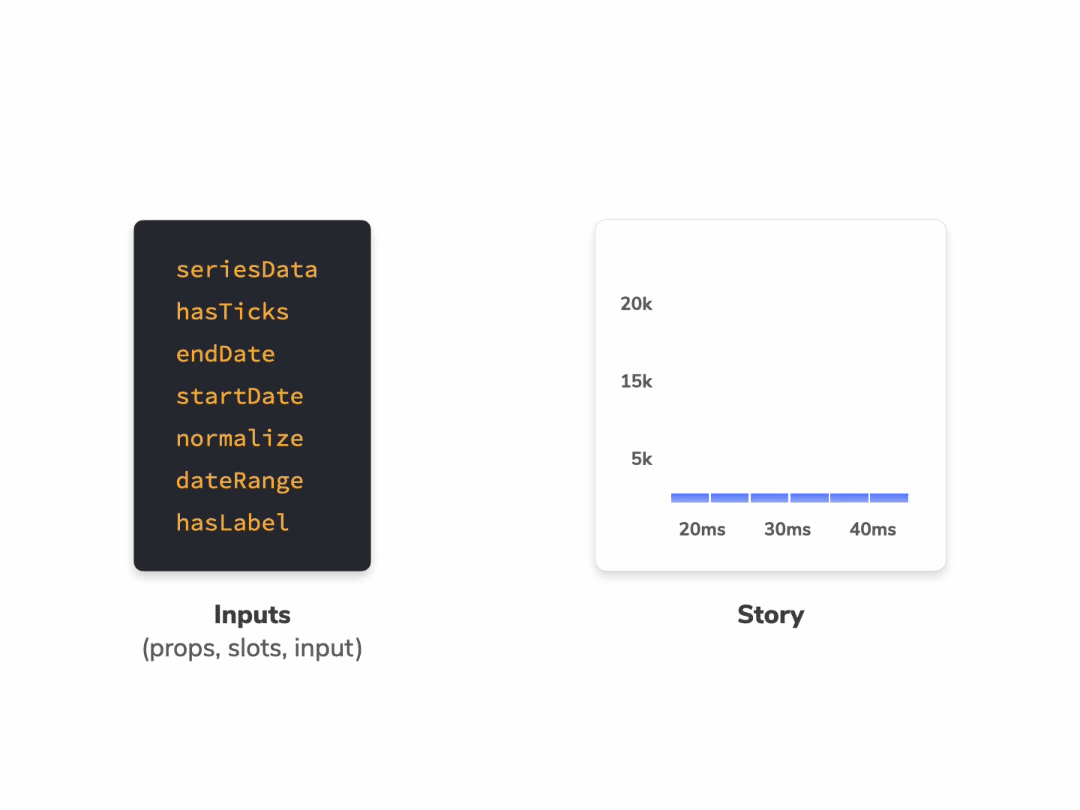Viewport: 1080px width, 810px height.
Task: Select the startDate entry in the list
Action: pos(239,396)
